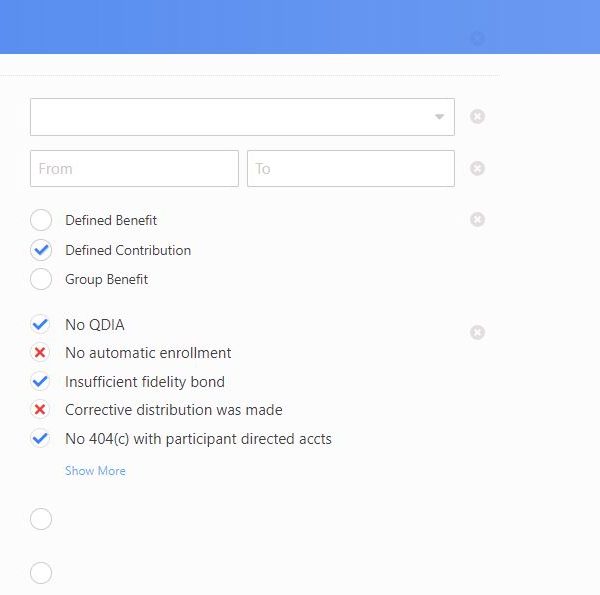Toggle the Insufficient fidelity bond checkbox
600x595 pixels.
[x=41, y=381]
